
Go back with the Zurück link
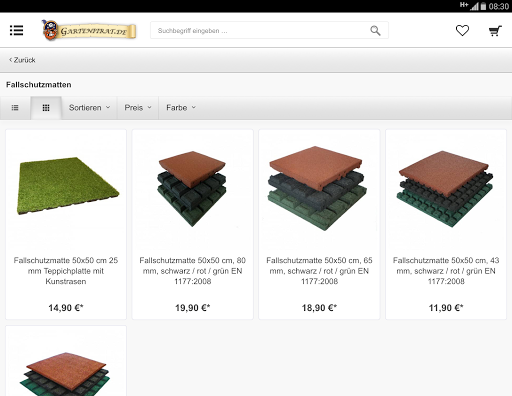[22, 60]
